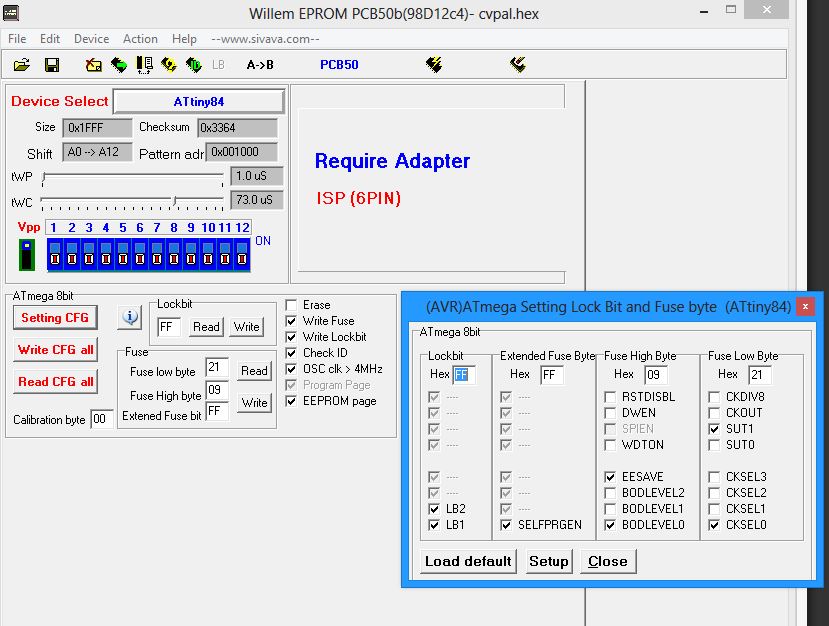Click the Read CFG all button

55,382
